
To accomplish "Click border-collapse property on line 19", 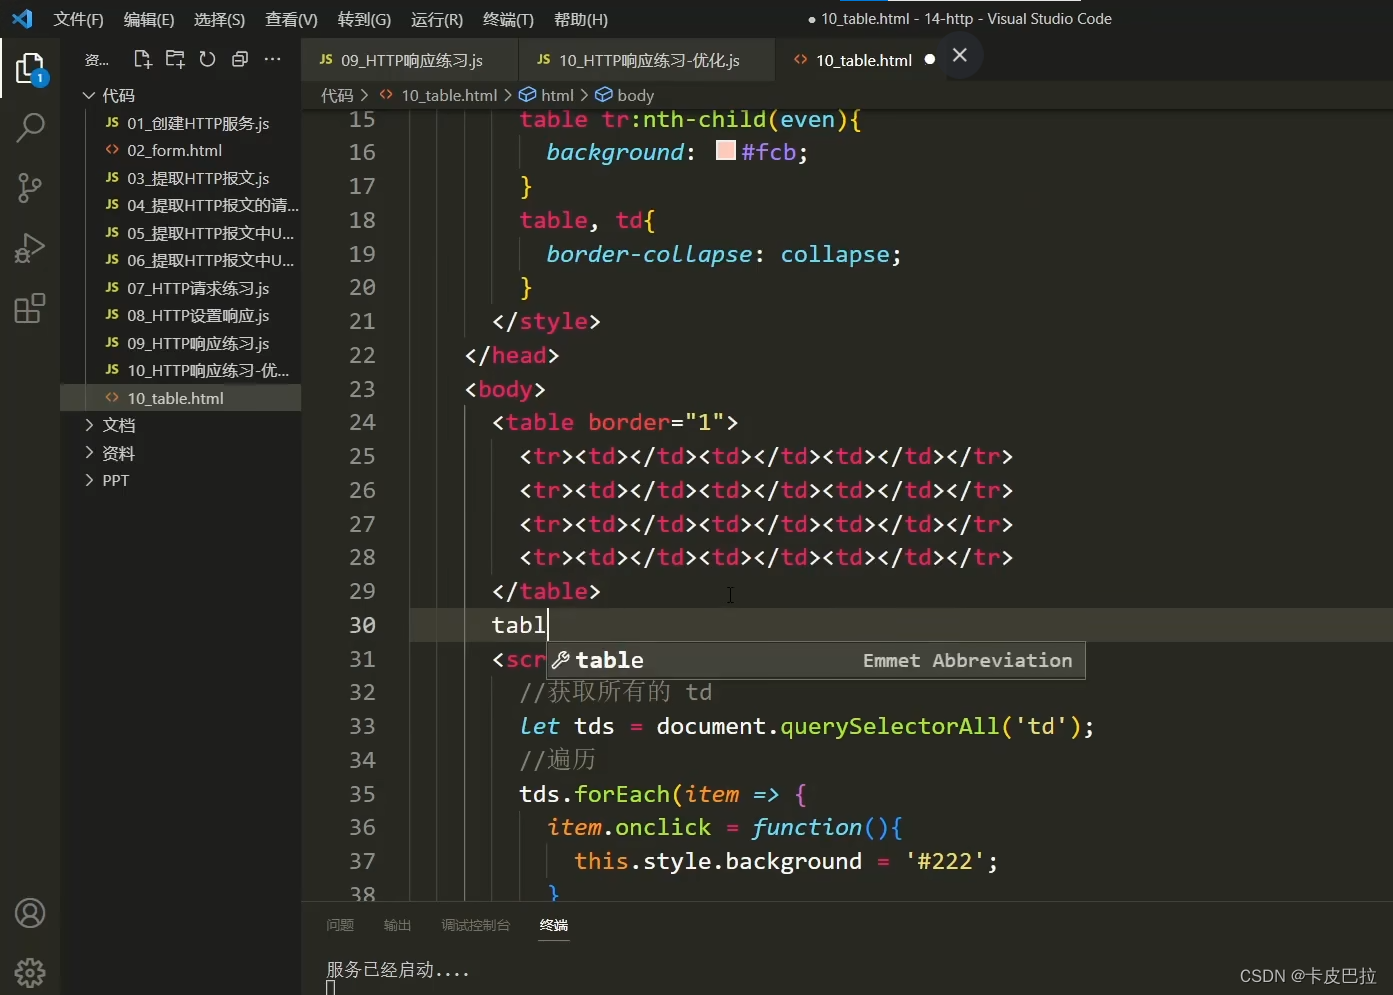I will coord(649,254).
